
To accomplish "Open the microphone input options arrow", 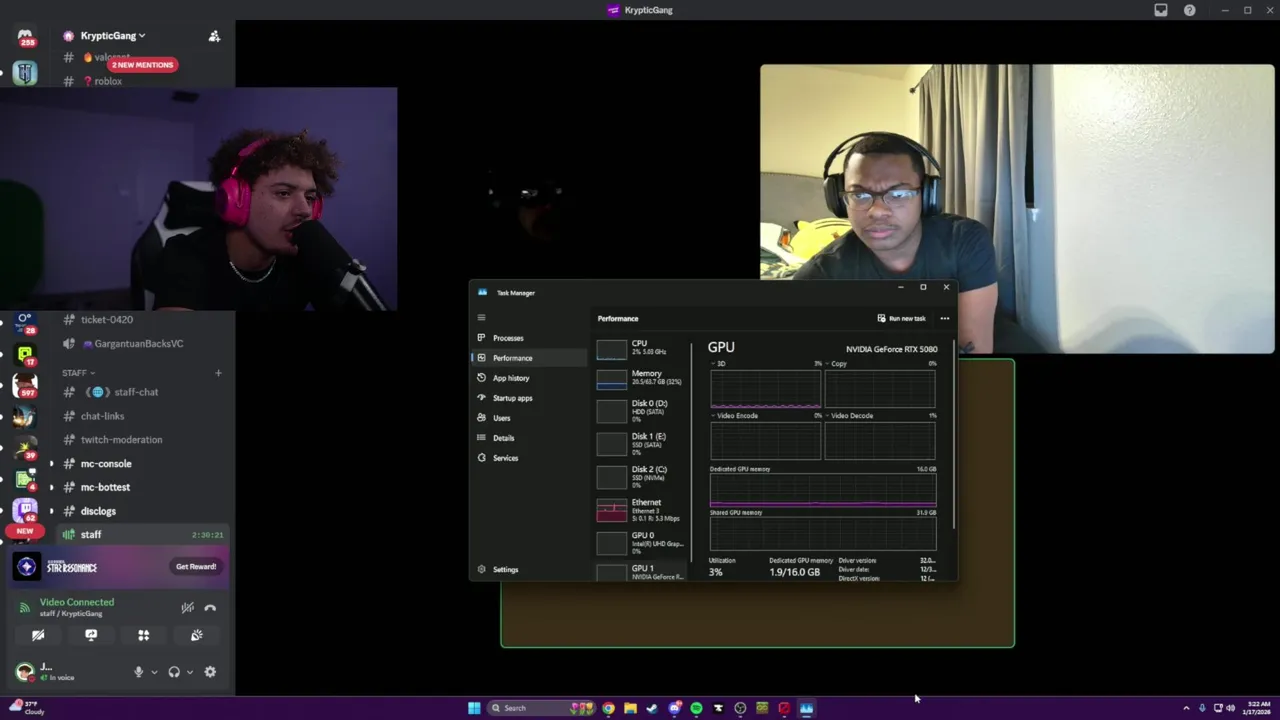I will 154,672.
